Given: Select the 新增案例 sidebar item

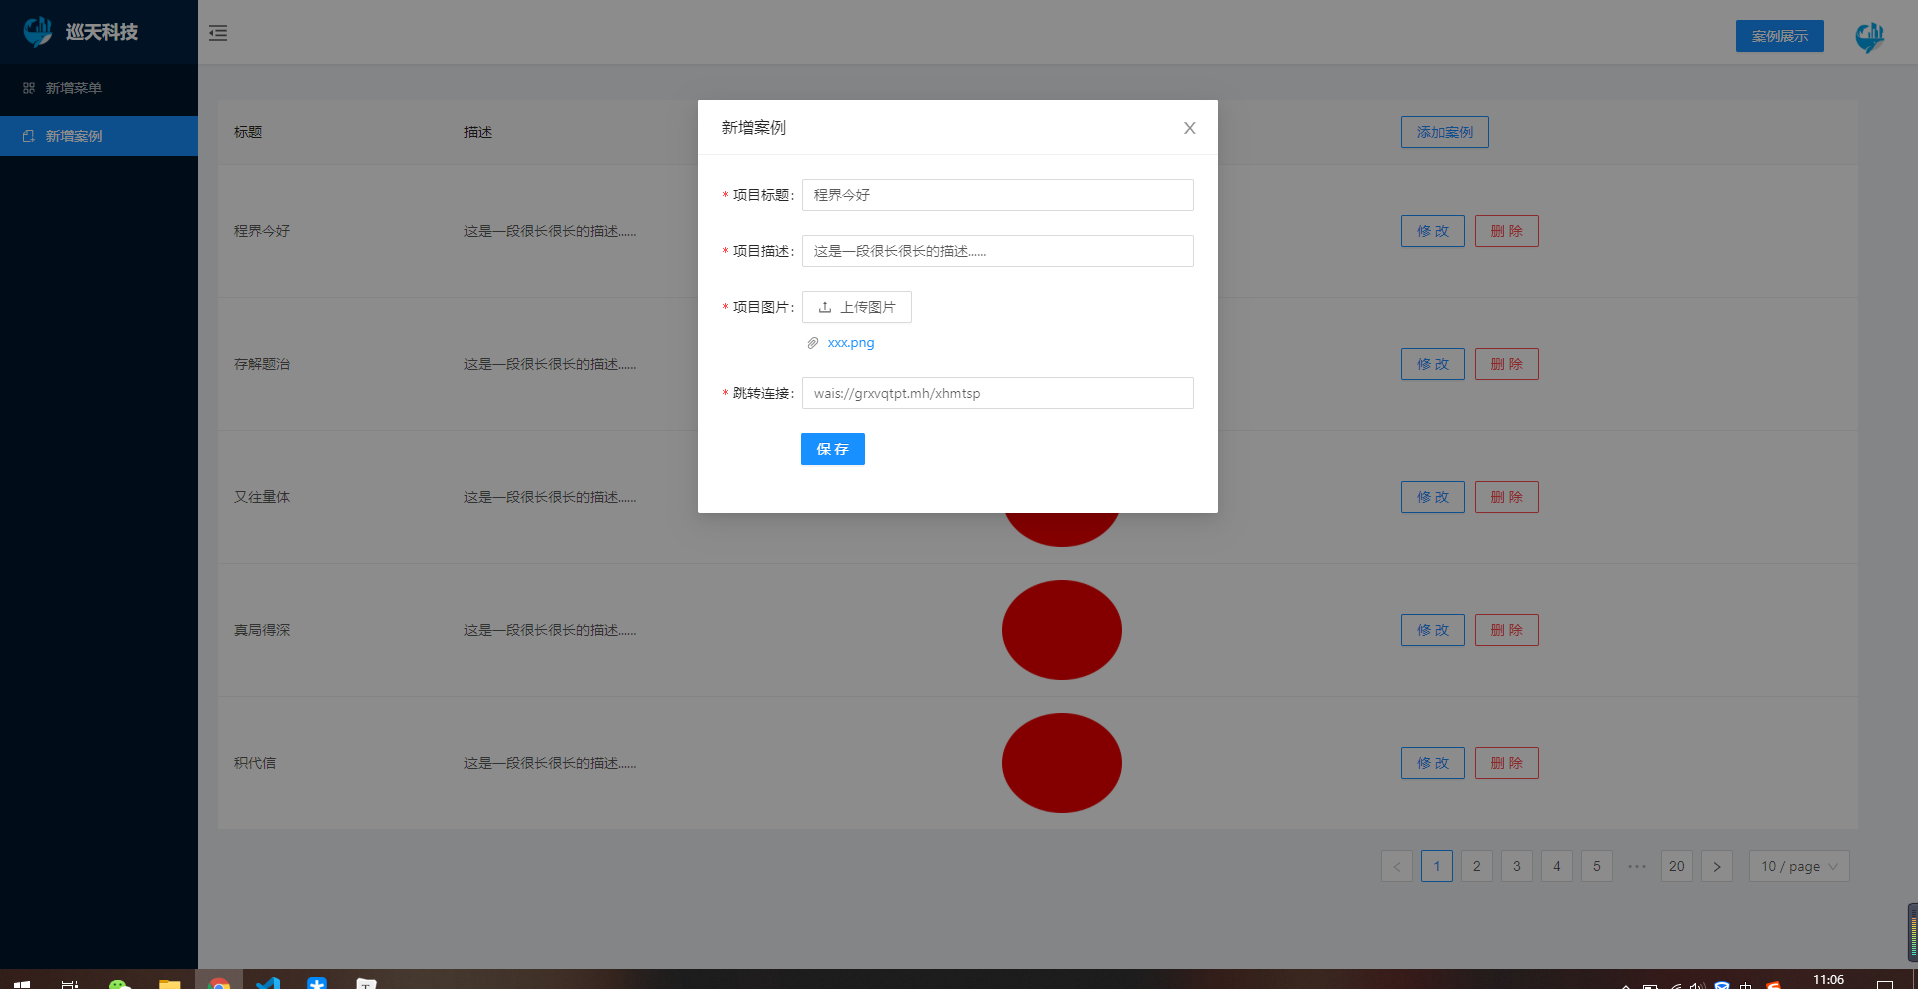Looking at the screenshot, I should point(99,136).
